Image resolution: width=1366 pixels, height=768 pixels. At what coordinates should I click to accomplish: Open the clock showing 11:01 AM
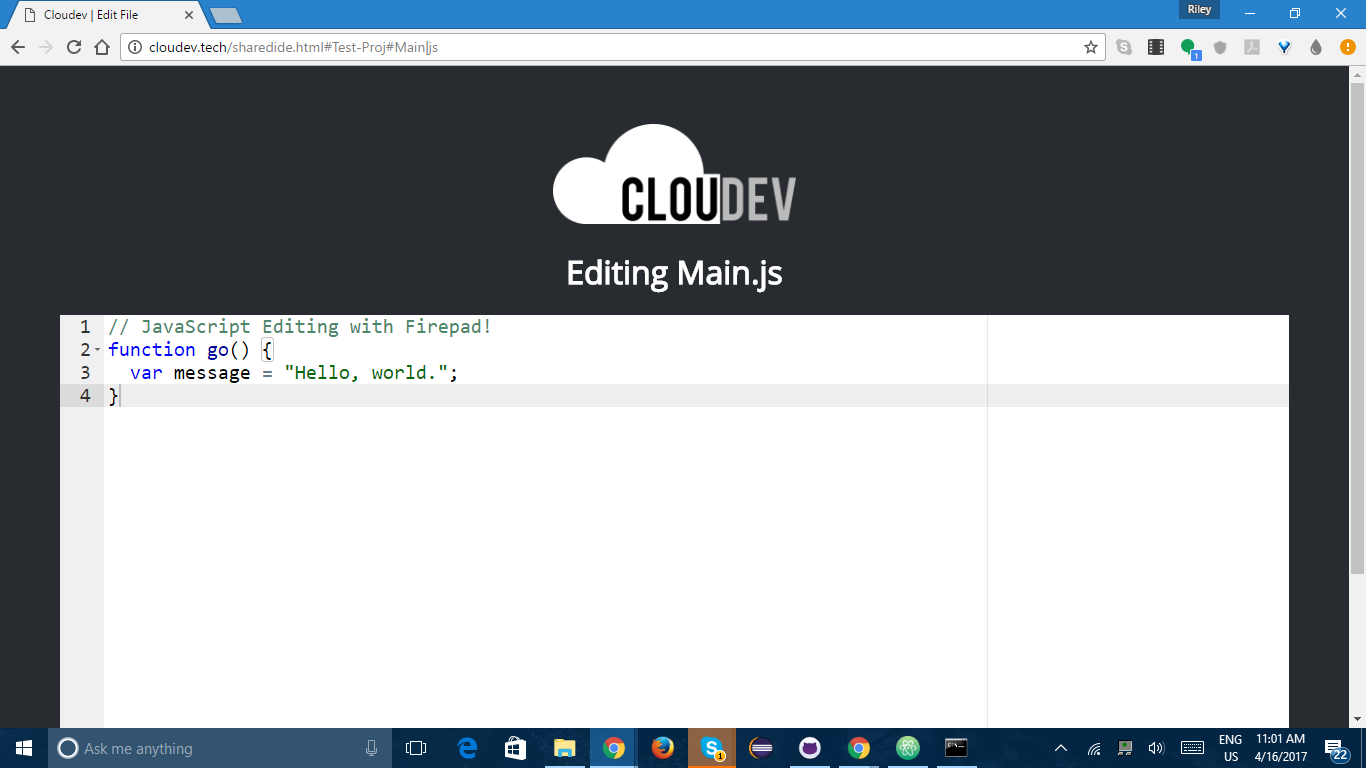point(1281,748)
